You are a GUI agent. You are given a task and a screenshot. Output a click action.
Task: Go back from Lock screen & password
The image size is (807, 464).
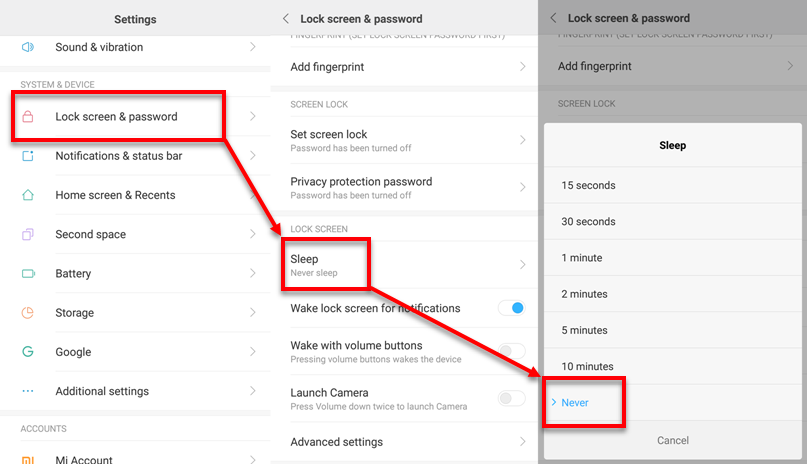point(286,18)
